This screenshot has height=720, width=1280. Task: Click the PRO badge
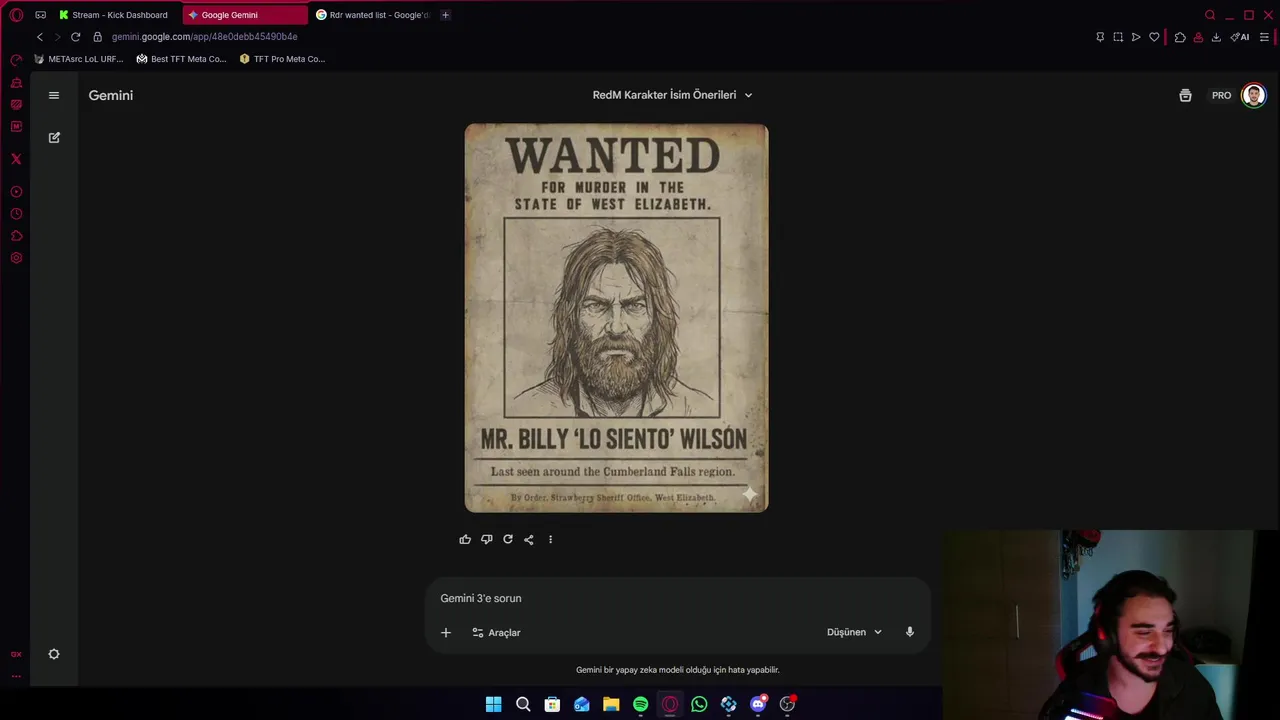point(1221,95)
